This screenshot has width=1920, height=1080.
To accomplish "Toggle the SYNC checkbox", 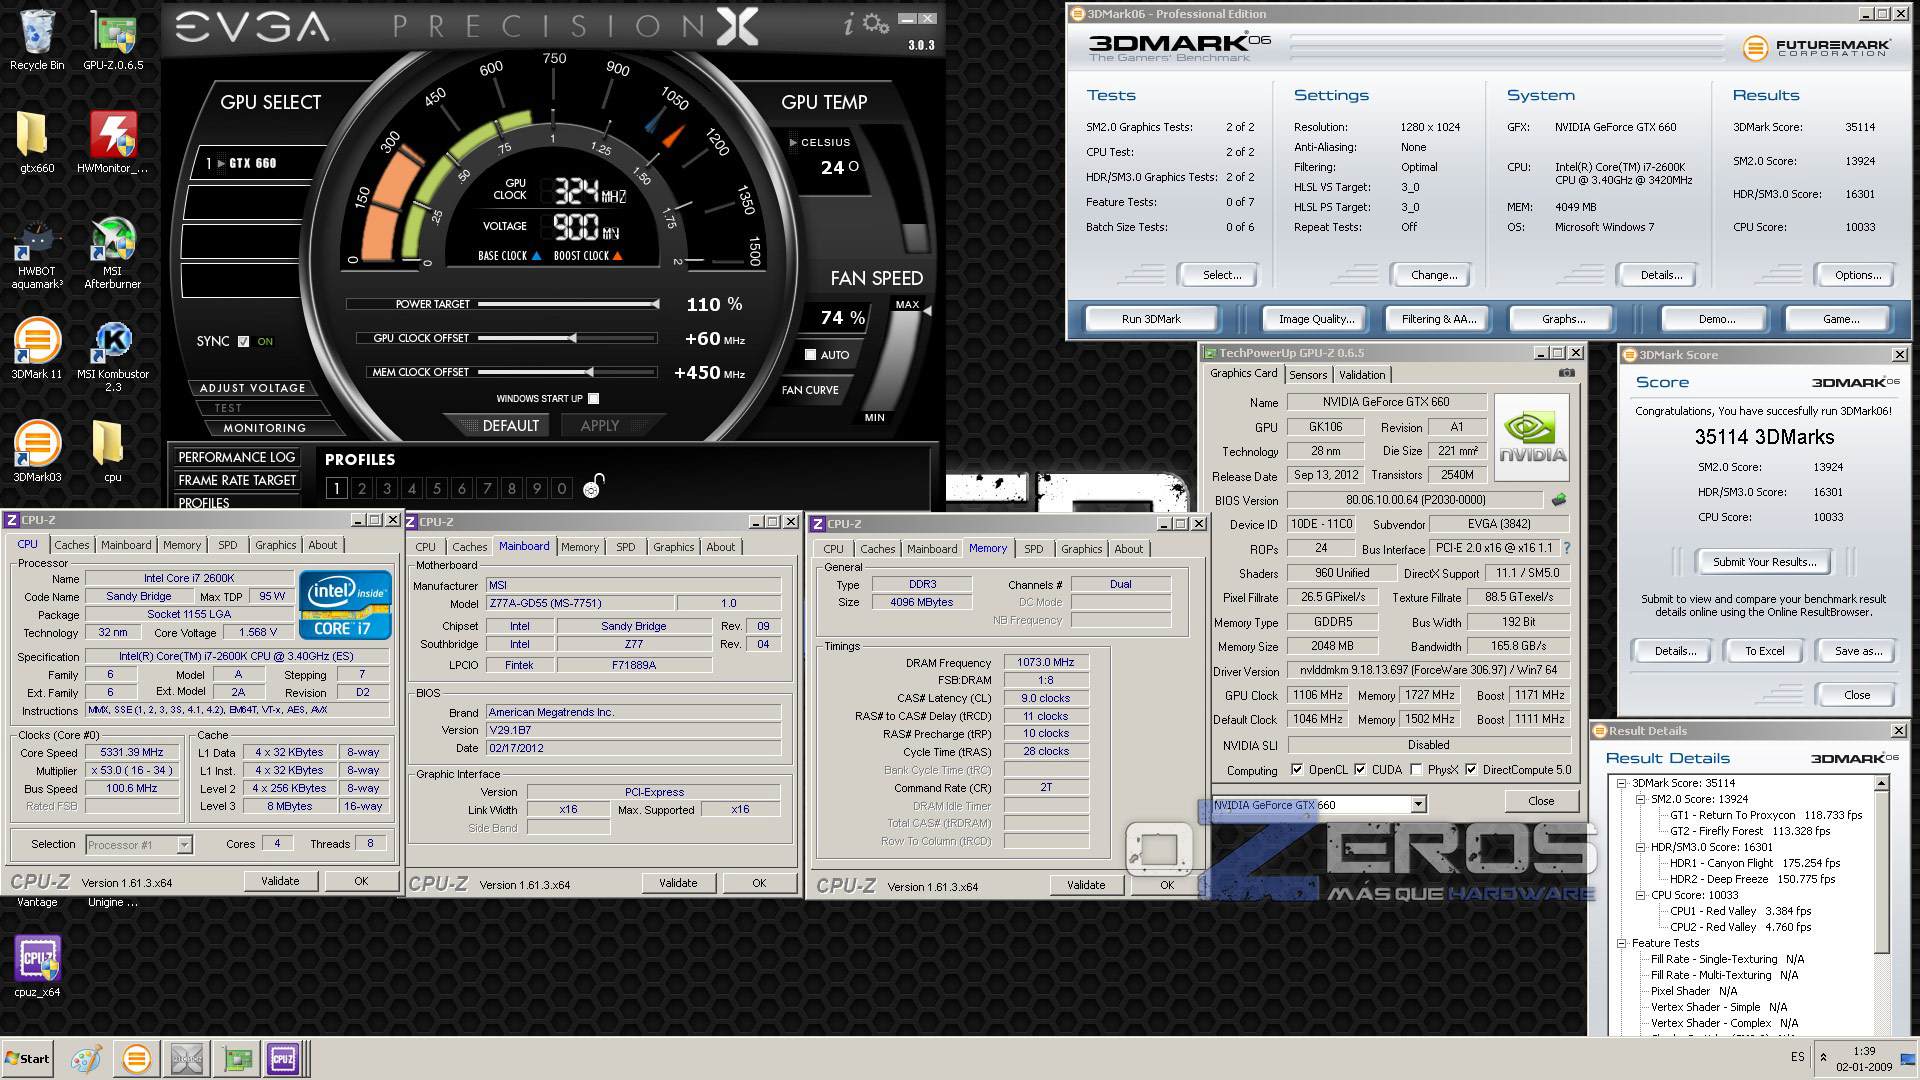I will tap(243, 341).
